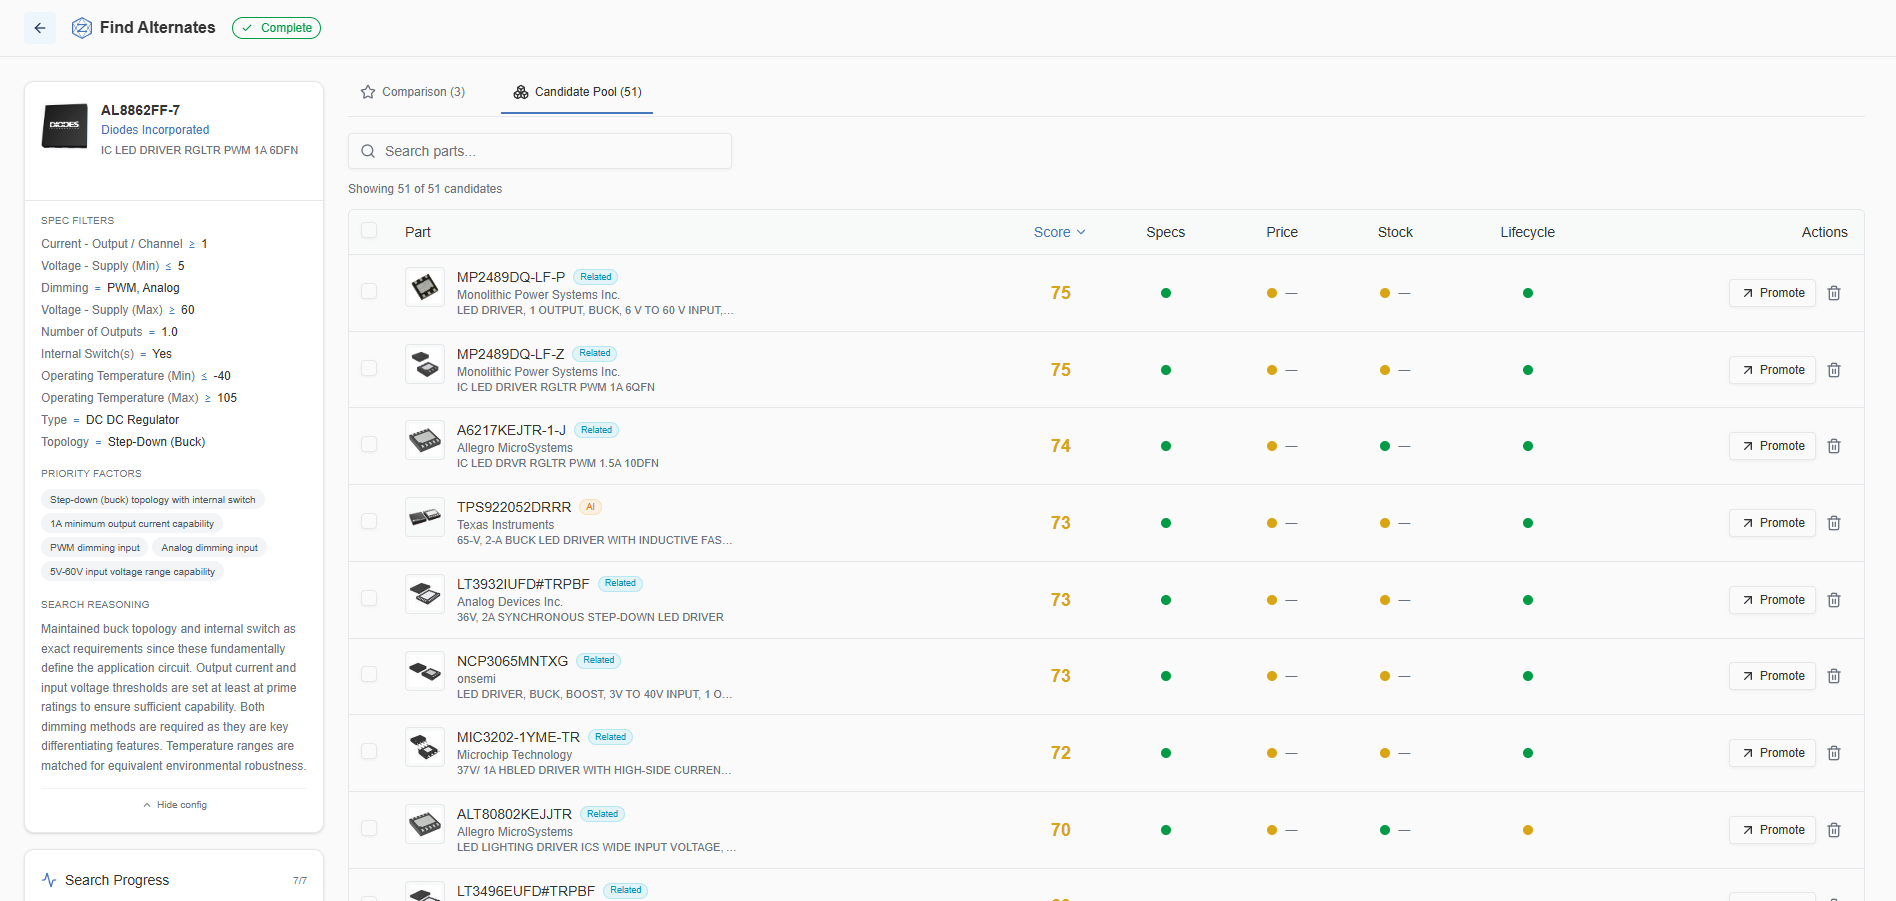Click the Related badge on NCP3065MNTXG

599,661
